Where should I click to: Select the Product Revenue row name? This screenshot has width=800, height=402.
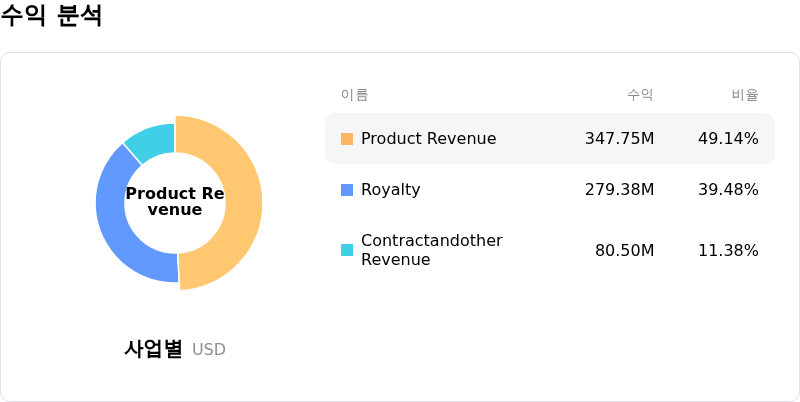tap(428, 139)
